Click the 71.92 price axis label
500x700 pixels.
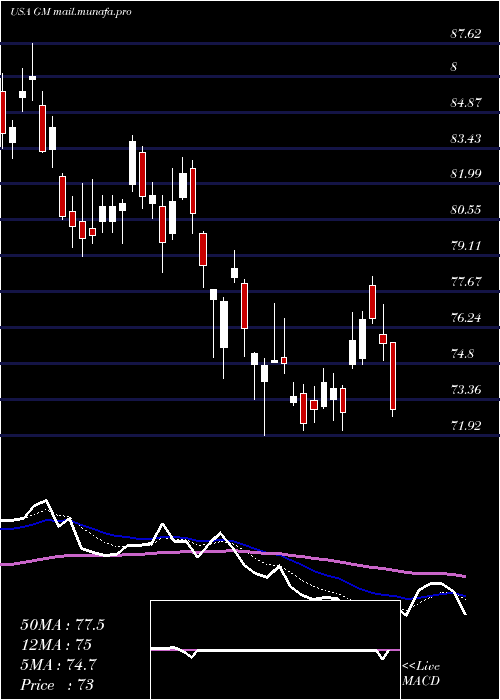pyautogui.click(x=466, y=426)
